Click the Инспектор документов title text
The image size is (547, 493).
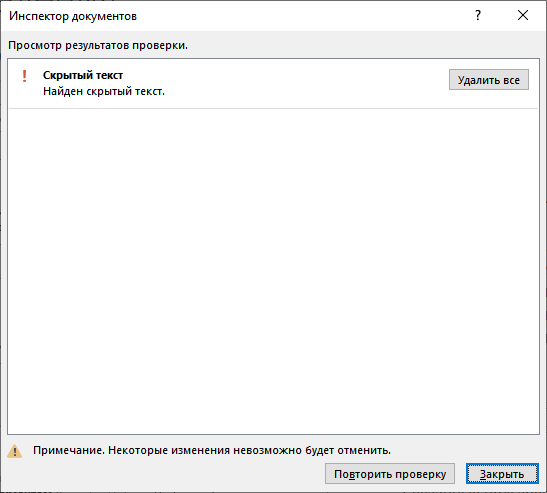point(73,16)
